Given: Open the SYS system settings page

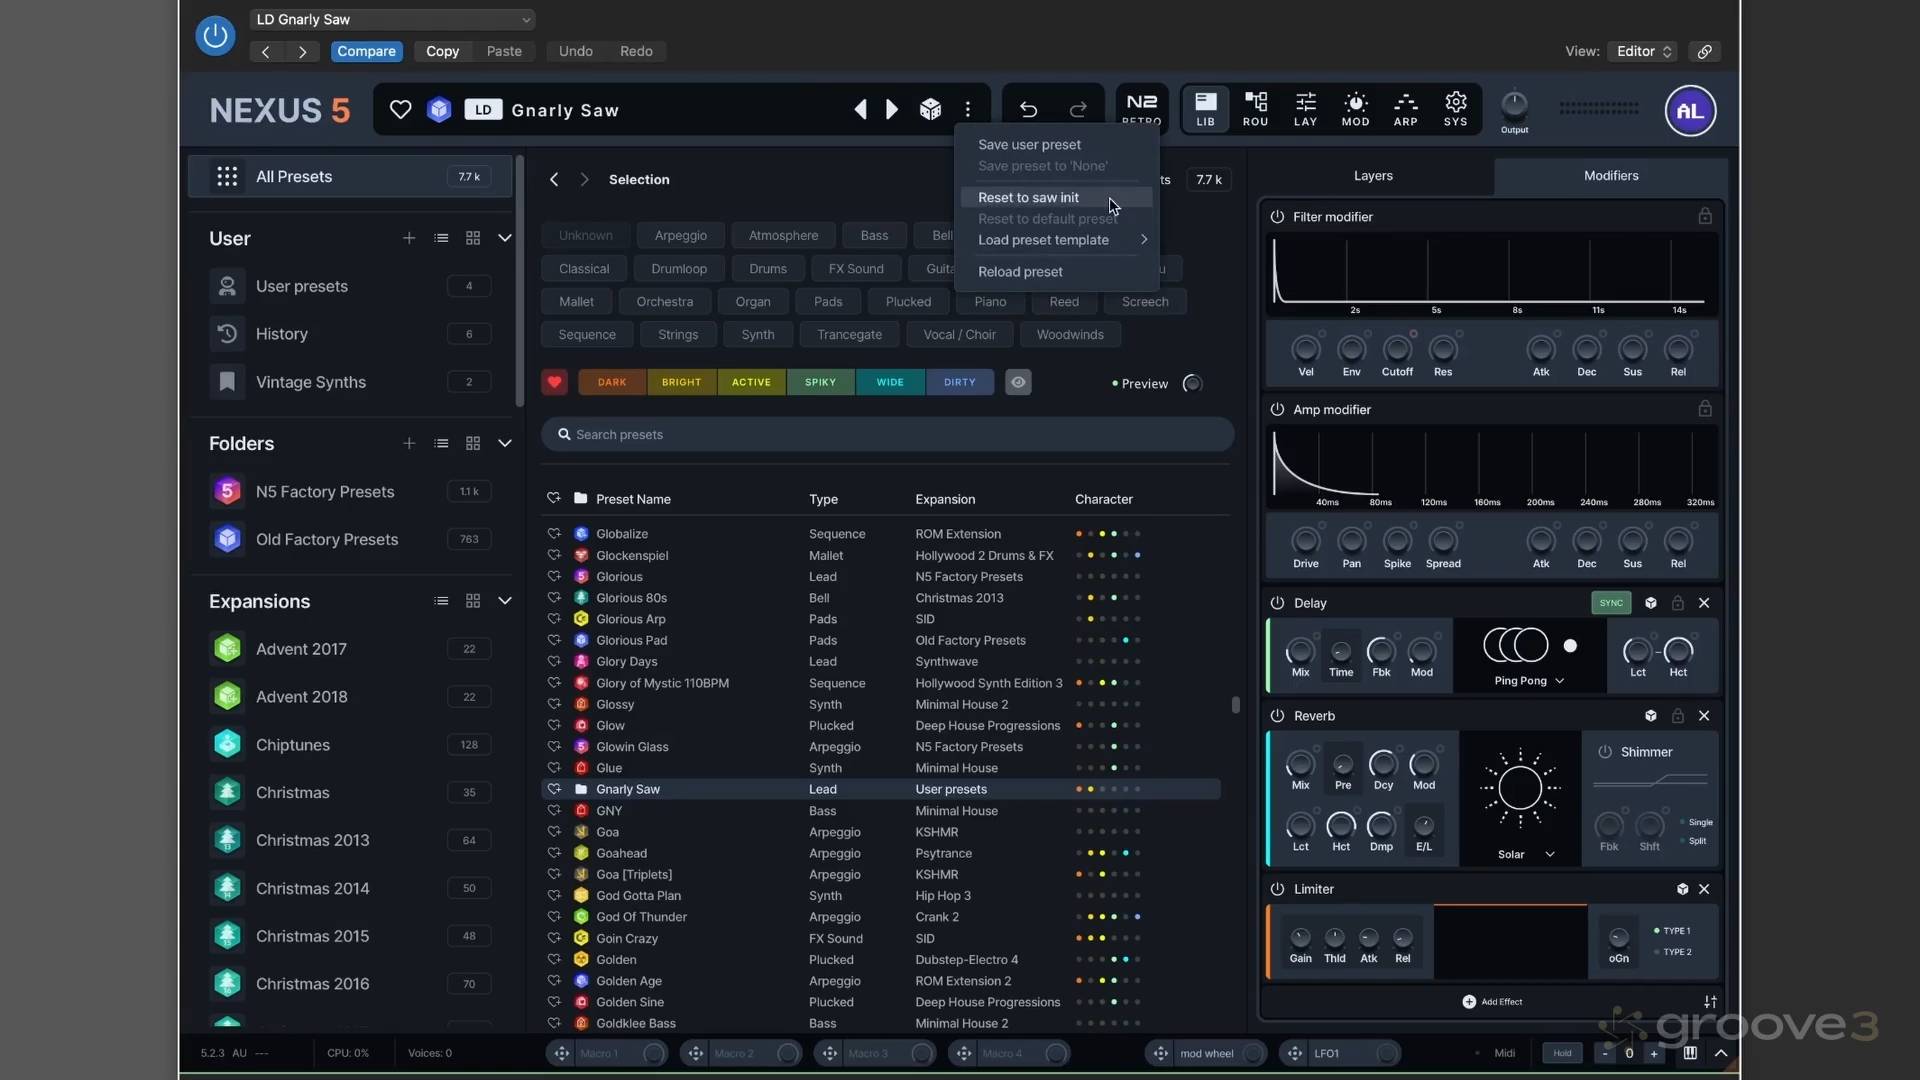Looking at the screenshot, I should tap(1455, 109).
